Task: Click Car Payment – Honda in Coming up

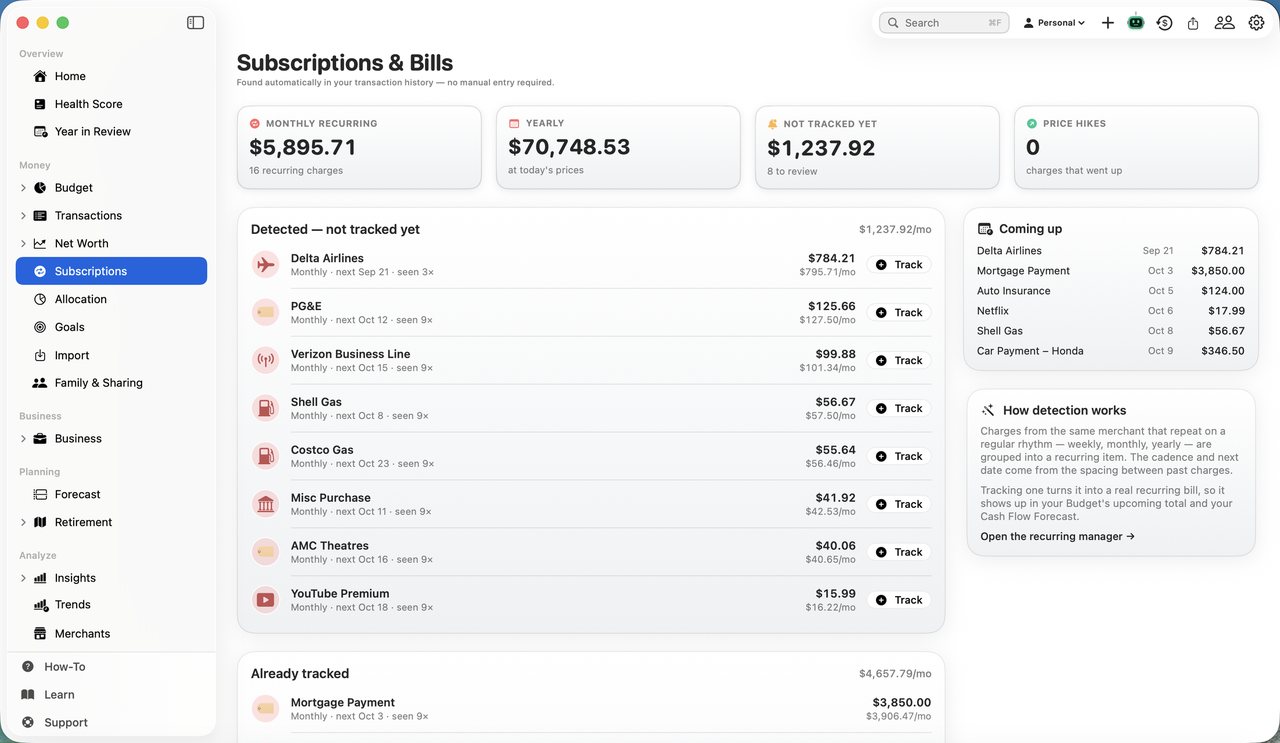Action: (1111, 351)
